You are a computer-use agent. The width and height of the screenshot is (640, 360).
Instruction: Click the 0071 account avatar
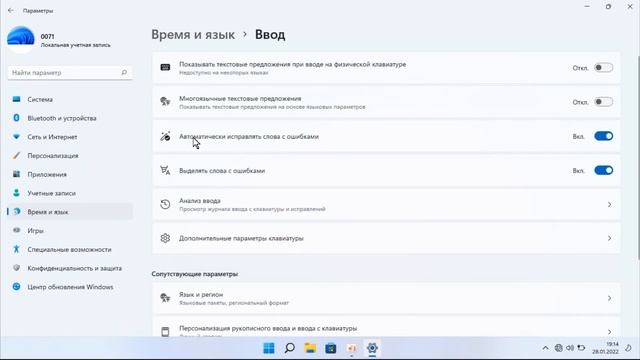tap(20, 40)
